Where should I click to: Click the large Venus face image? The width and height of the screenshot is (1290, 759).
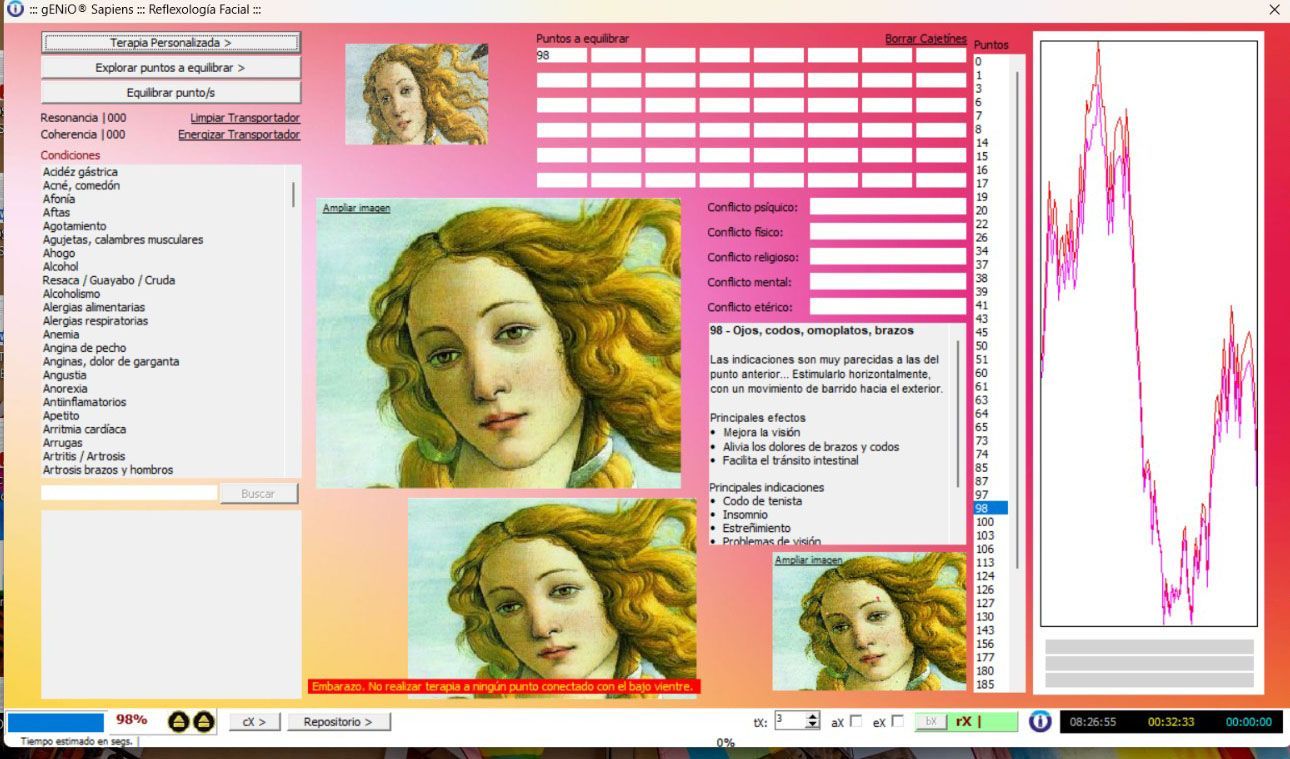pyautogui.click(x=499, y=344)
